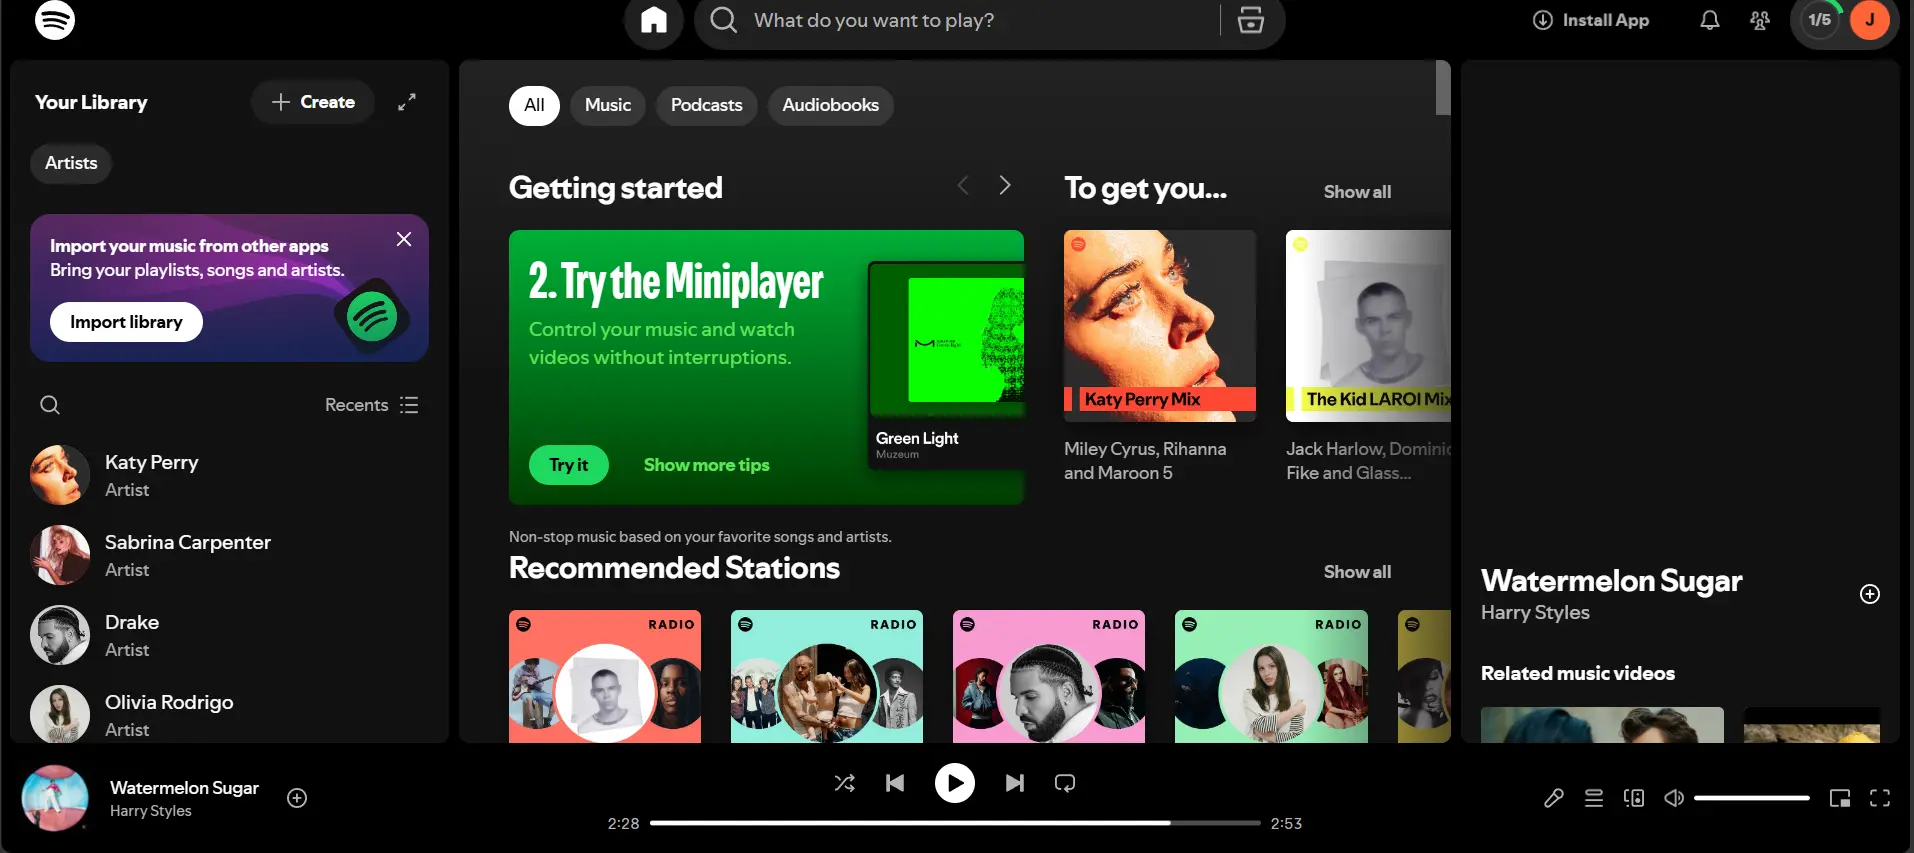Select the Podcasts filter chip

[x=707, y=105]
